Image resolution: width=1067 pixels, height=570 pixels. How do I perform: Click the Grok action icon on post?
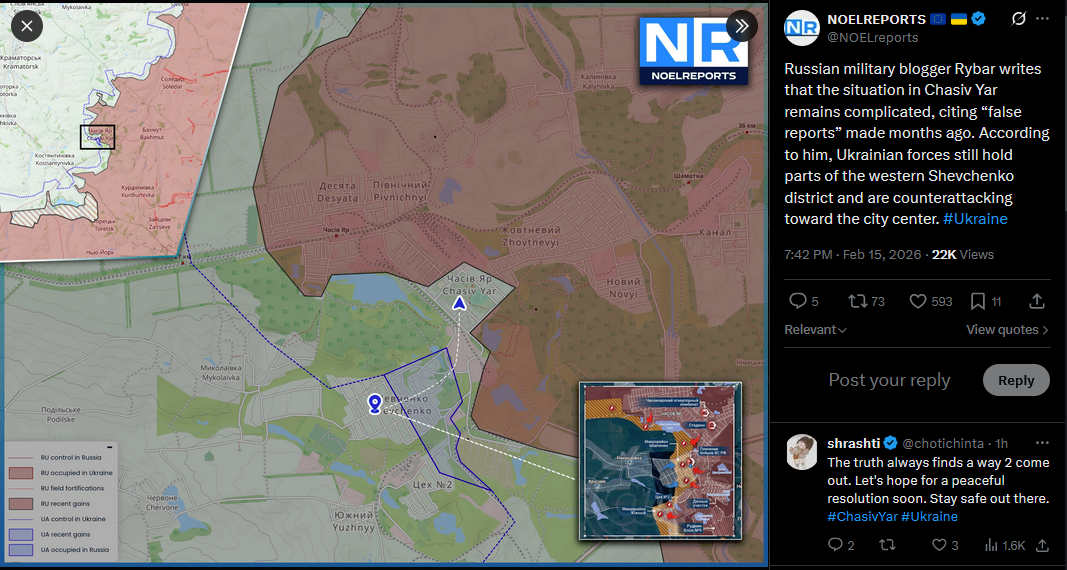(1018, 19)
